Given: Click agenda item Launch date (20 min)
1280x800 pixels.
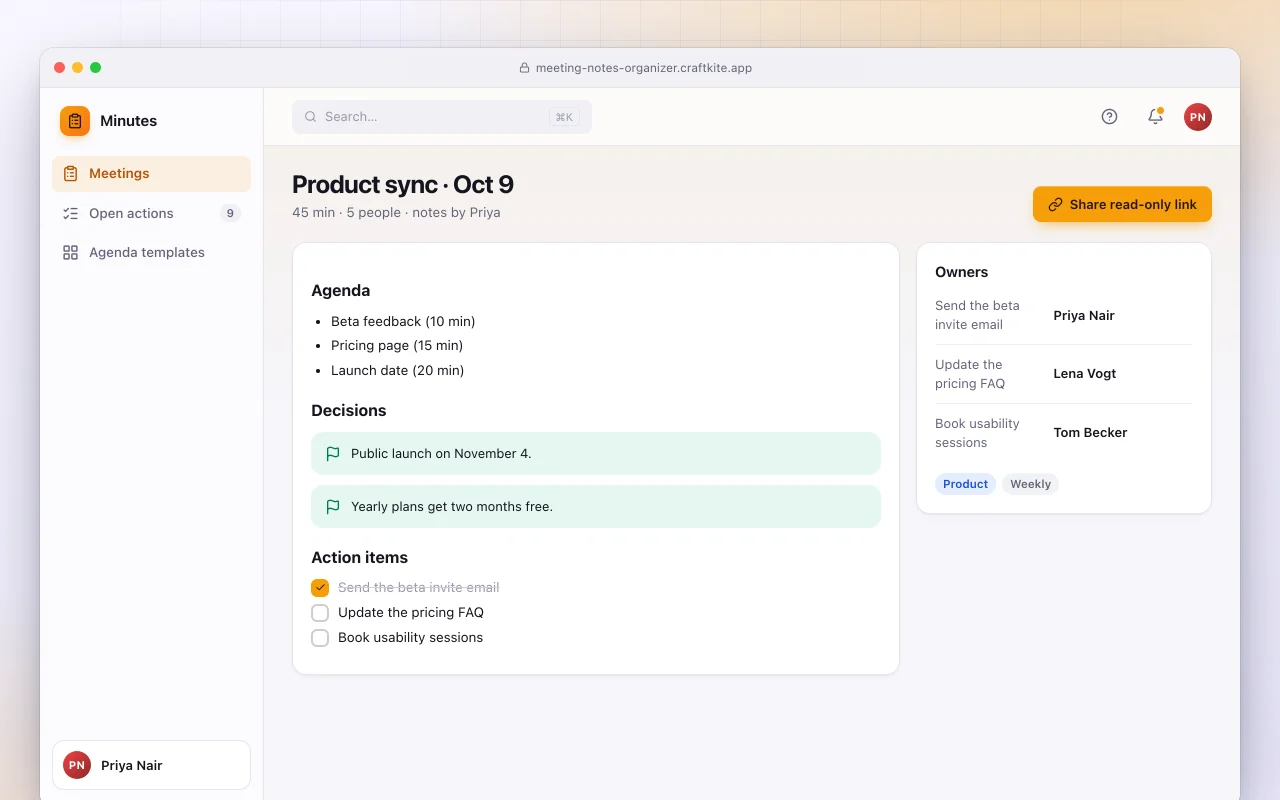Looking at the screenshot, I should 398,370.
